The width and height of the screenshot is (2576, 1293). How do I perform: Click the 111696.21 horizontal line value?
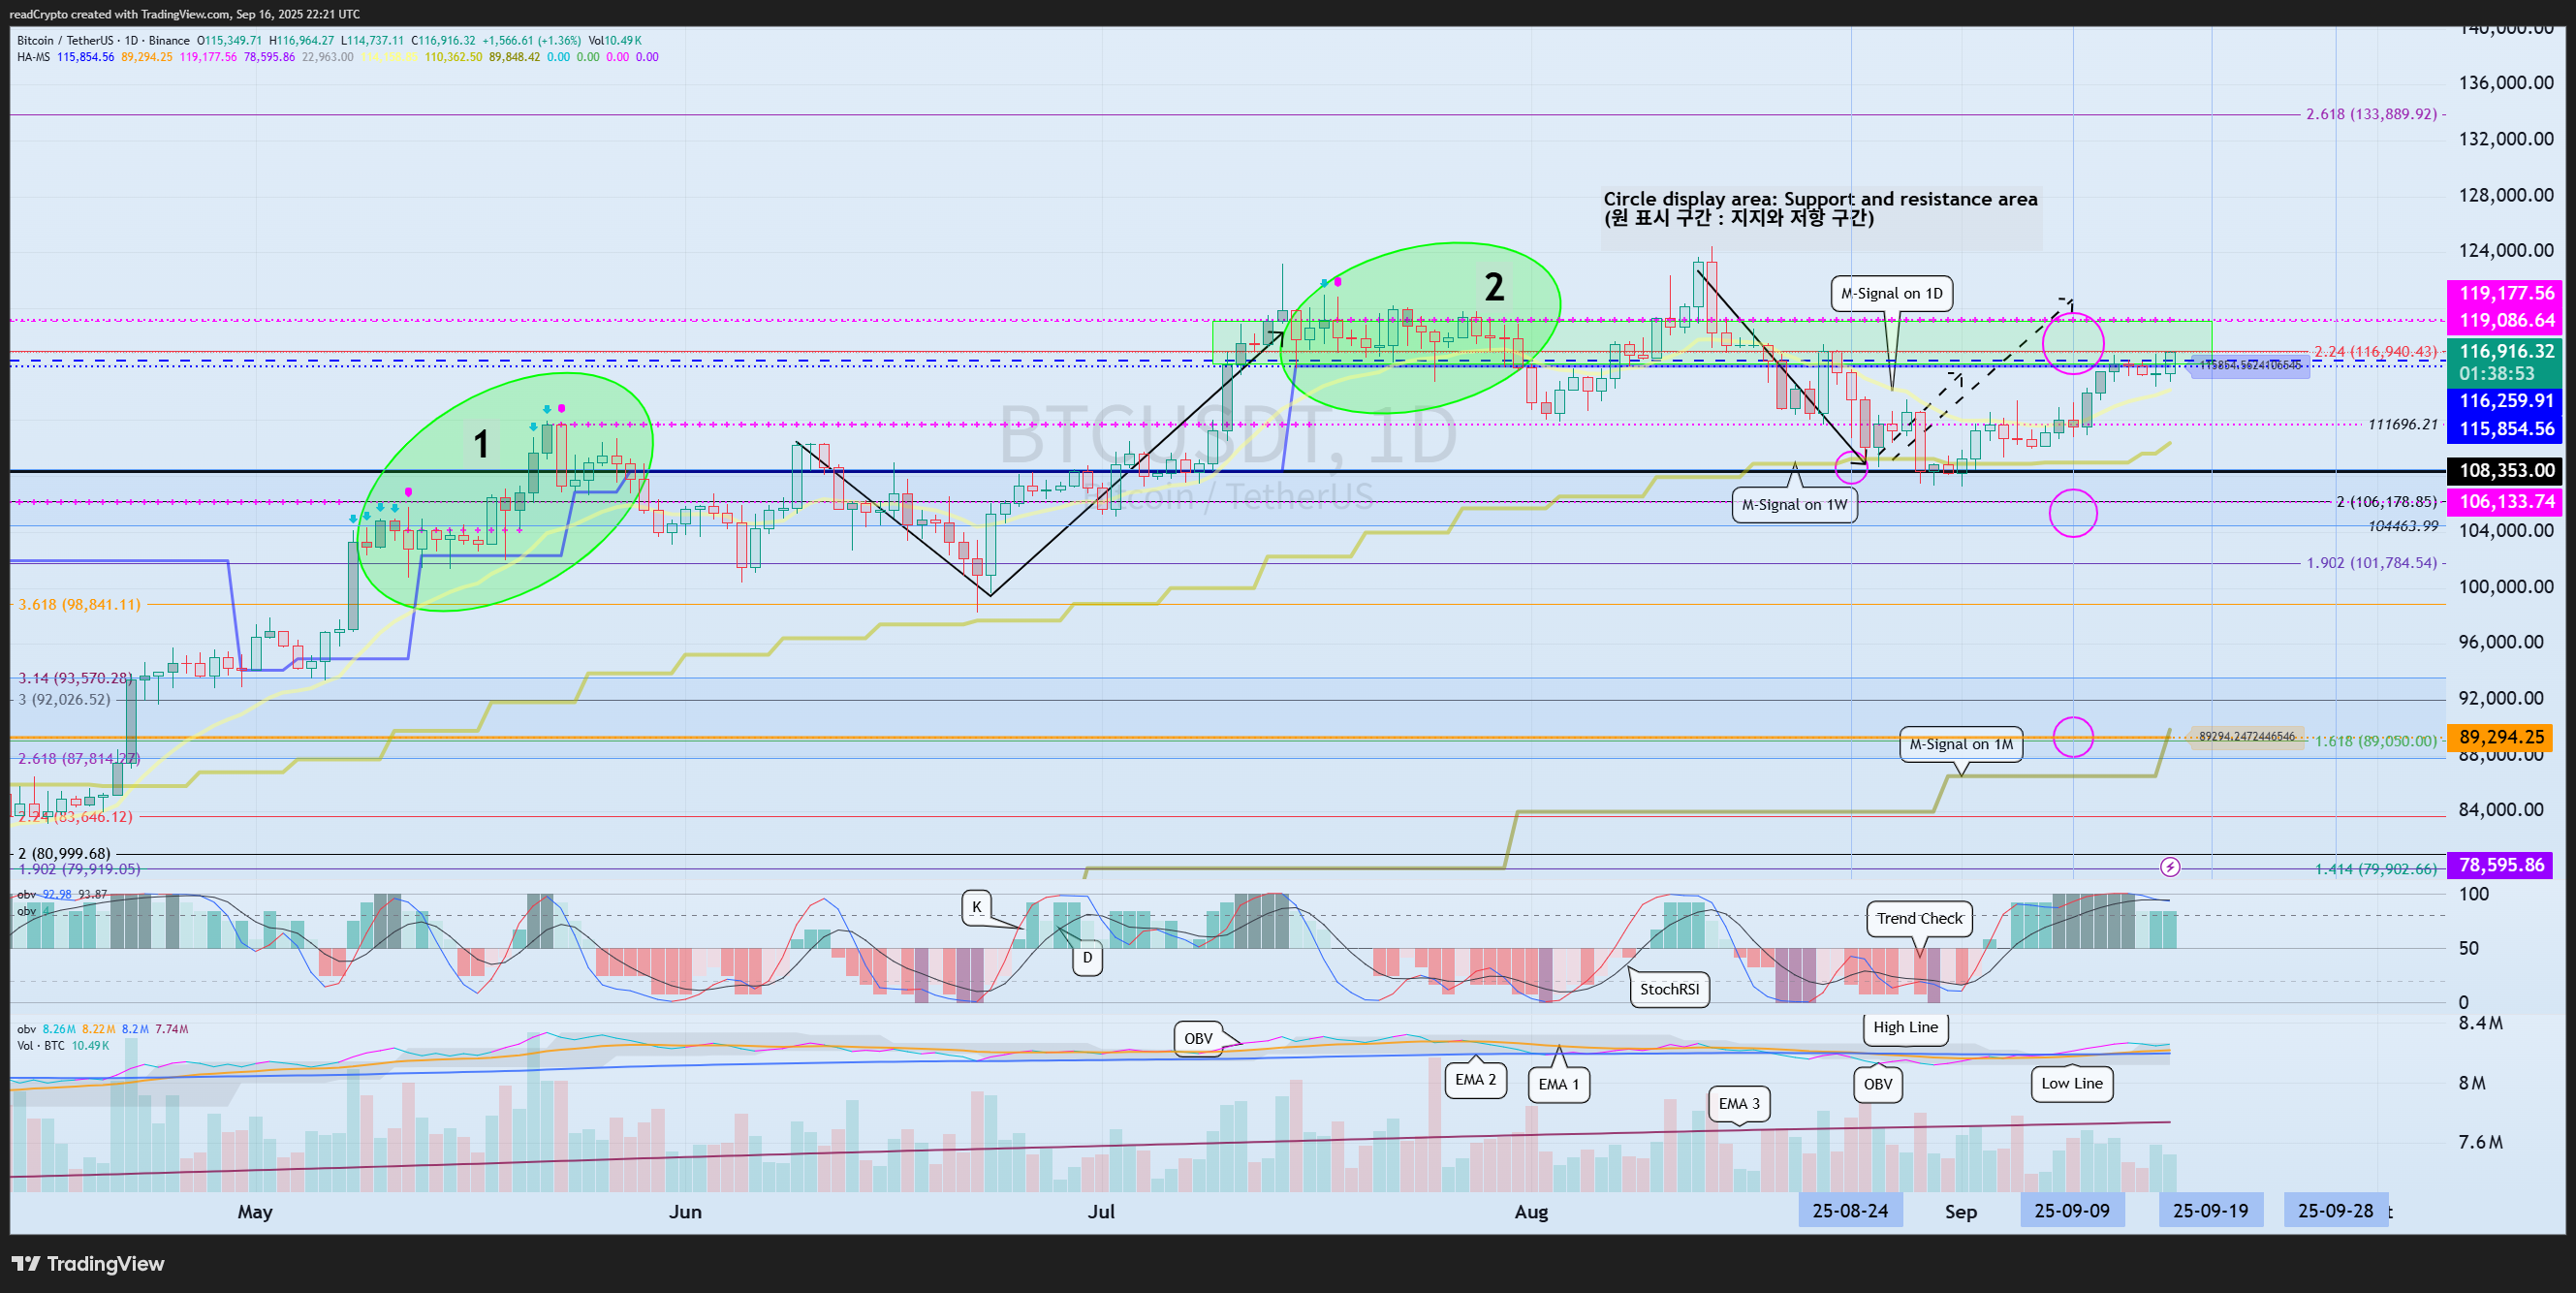click(2403, 424)
